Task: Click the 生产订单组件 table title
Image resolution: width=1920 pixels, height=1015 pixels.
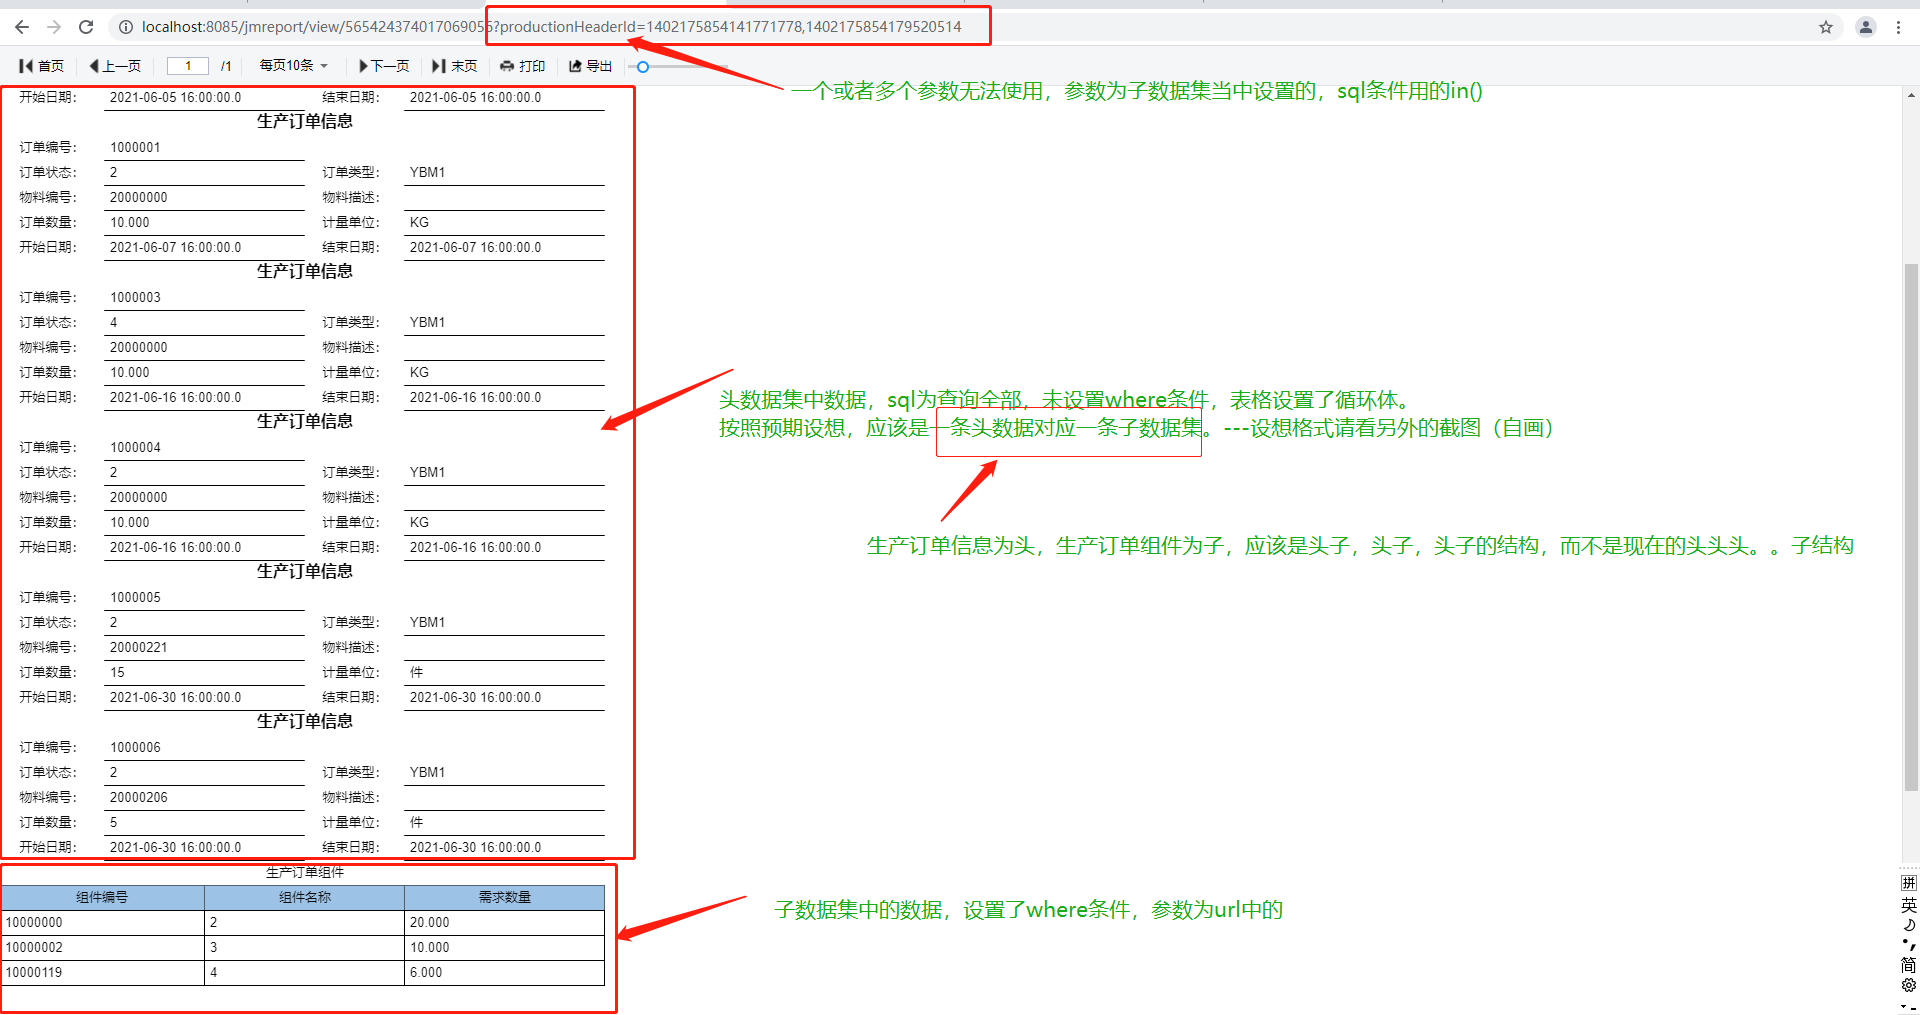Action: pos(305,872)
